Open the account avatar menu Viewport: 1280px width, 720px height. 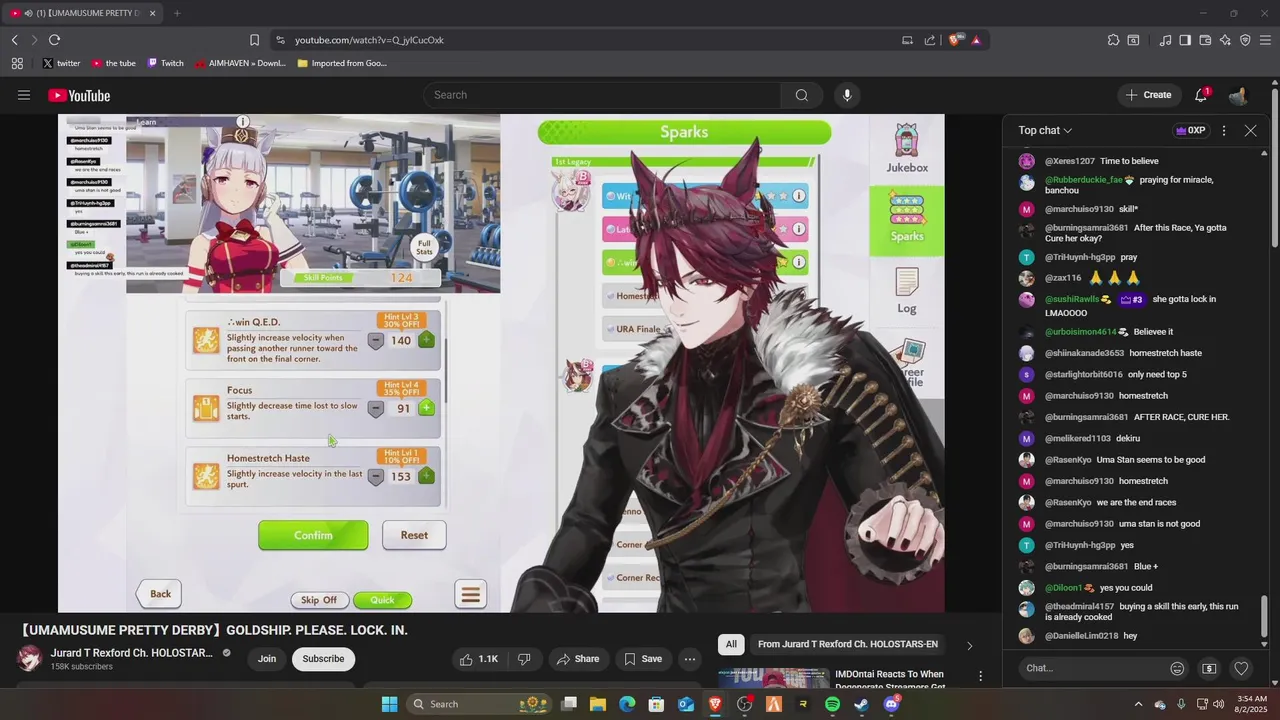(1238, 95)
